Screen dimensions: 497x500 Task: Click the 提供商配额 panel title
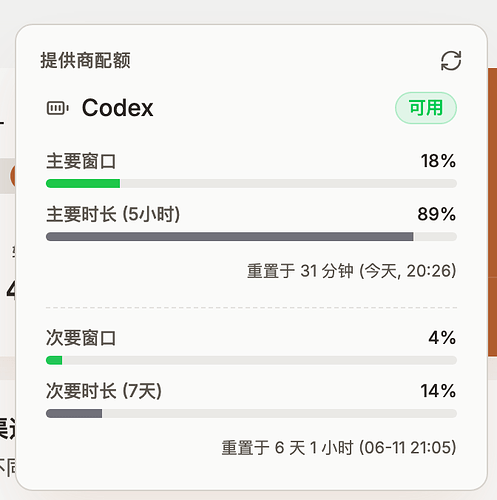85,60
